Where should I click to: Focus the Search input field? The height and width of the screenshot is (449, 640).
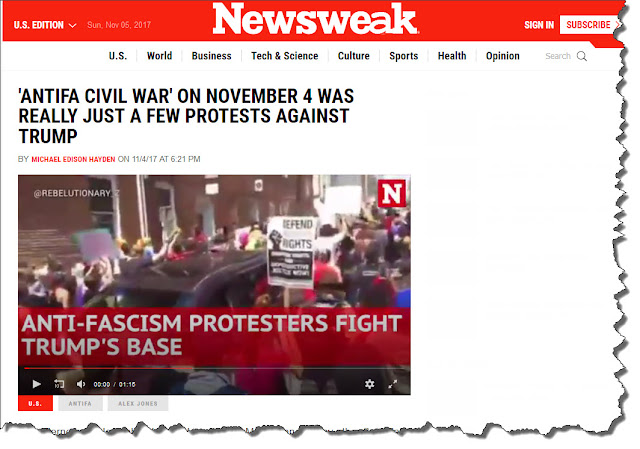click(x=558, y=56)
